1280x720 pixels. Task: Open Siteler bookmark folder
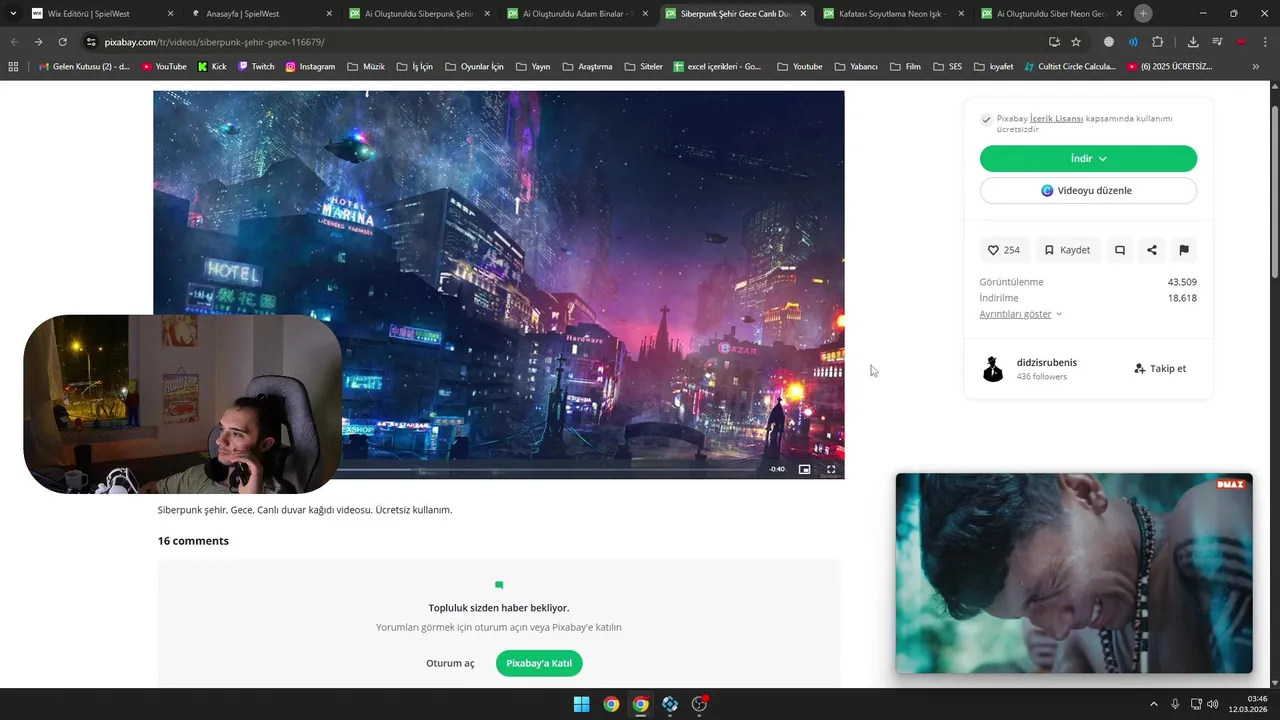tap(643, 67)
